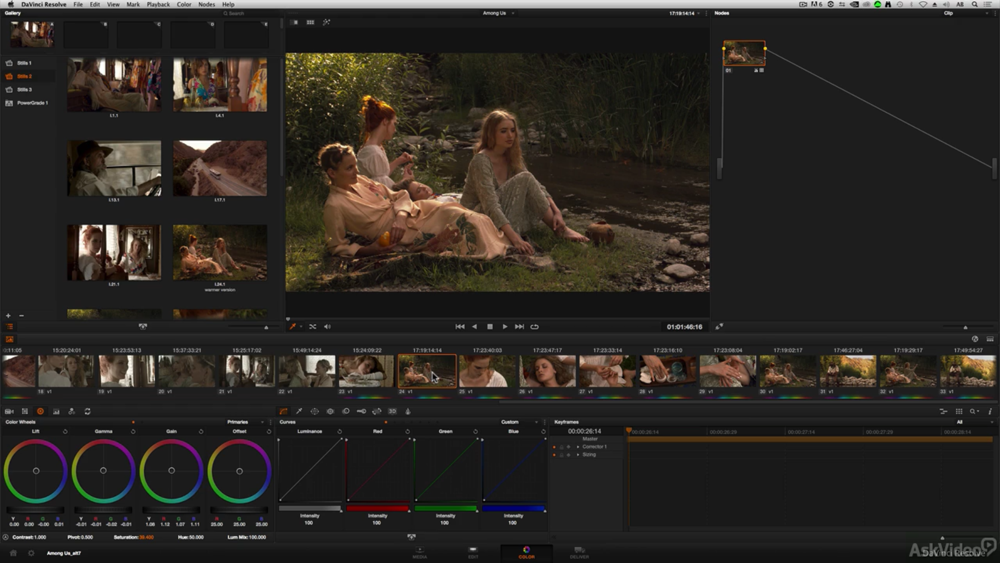Toggle unmix shuffle icon in viewer
The height and width of the screenshot is (563, 1000).
(x=312, y=326)
